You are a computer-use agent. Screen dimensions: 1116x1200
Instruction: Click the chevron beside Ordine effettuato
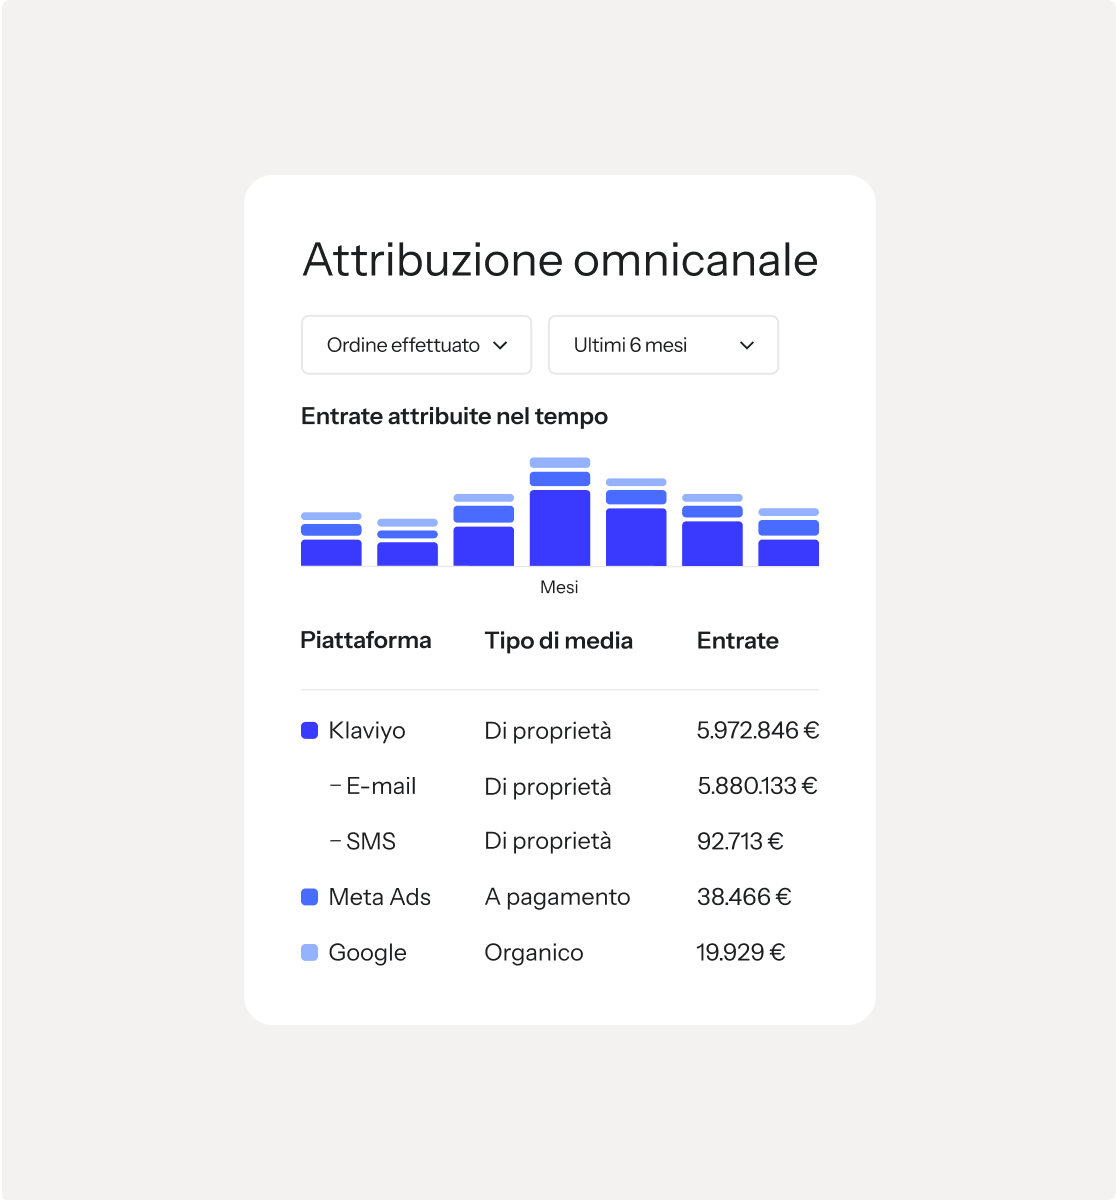pos(500,345)
